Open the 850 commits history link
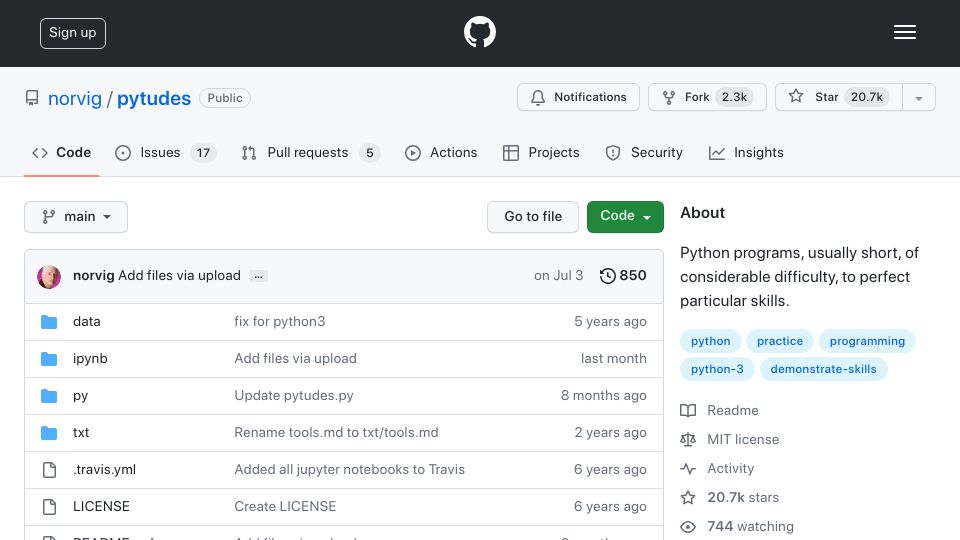Viewport: 960px width, 540px height. point(623,276)
